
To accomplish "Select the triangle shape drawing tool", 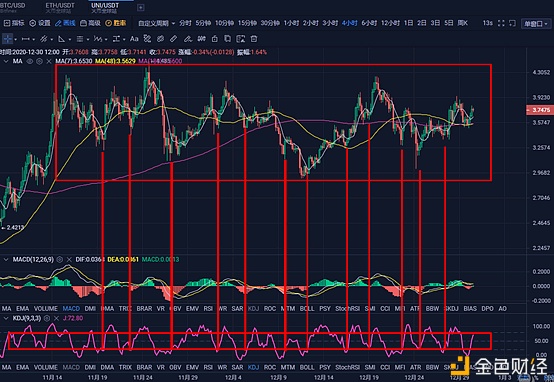I will pos(61,39).
